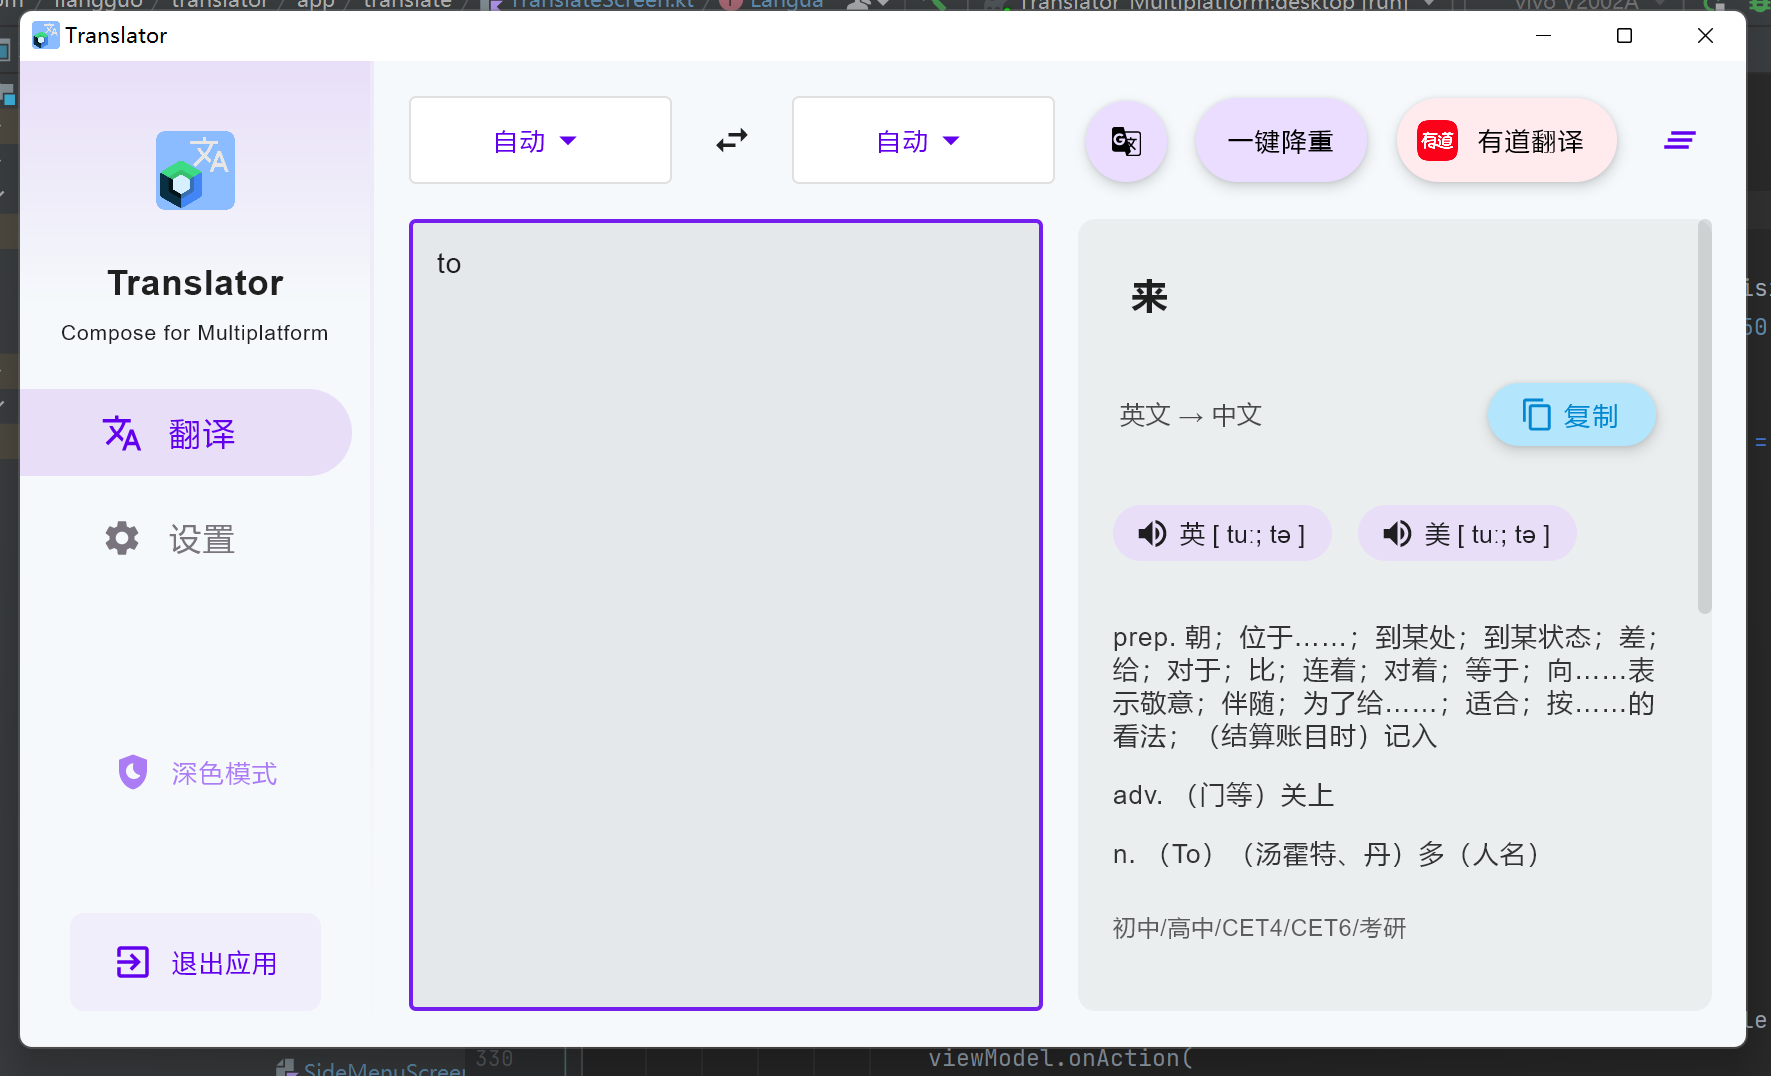The width and height of the screenshot is (1771, 1076).
Task: Click the adv. (门等) 关上 definition
Action: coord(1223,795)
